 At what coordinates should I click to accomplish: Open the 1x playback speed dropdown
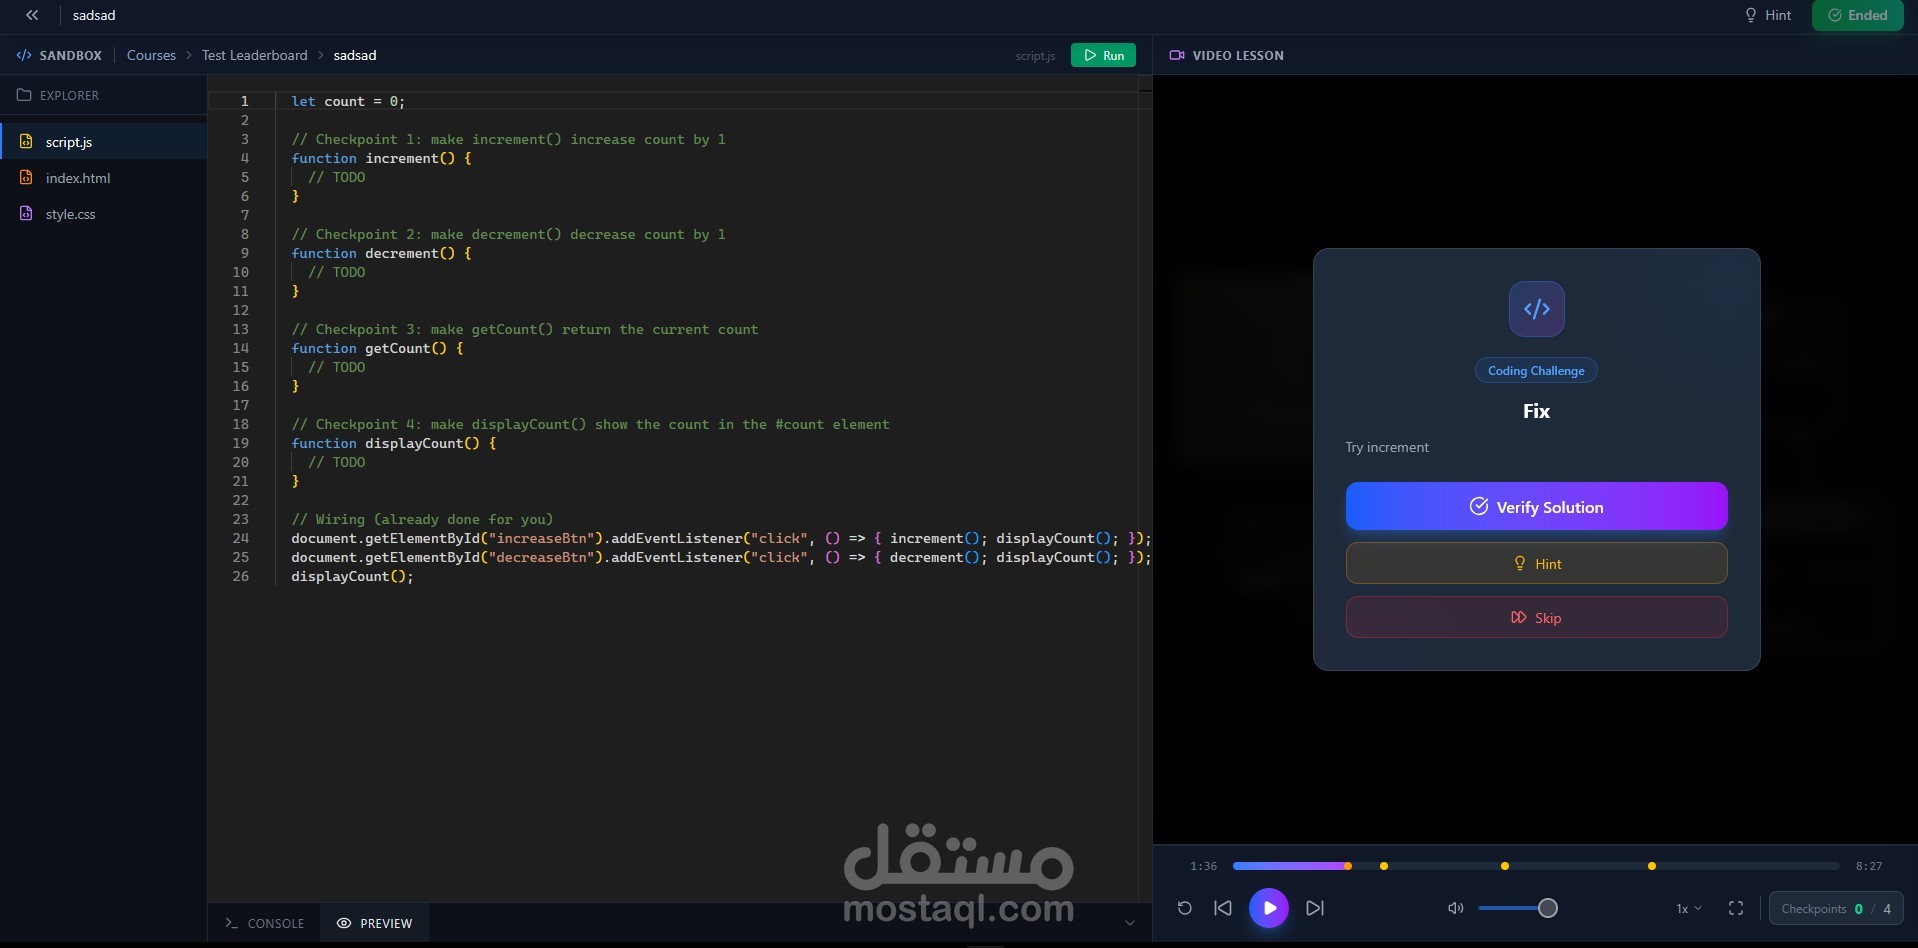click(x=1689, y=909)
